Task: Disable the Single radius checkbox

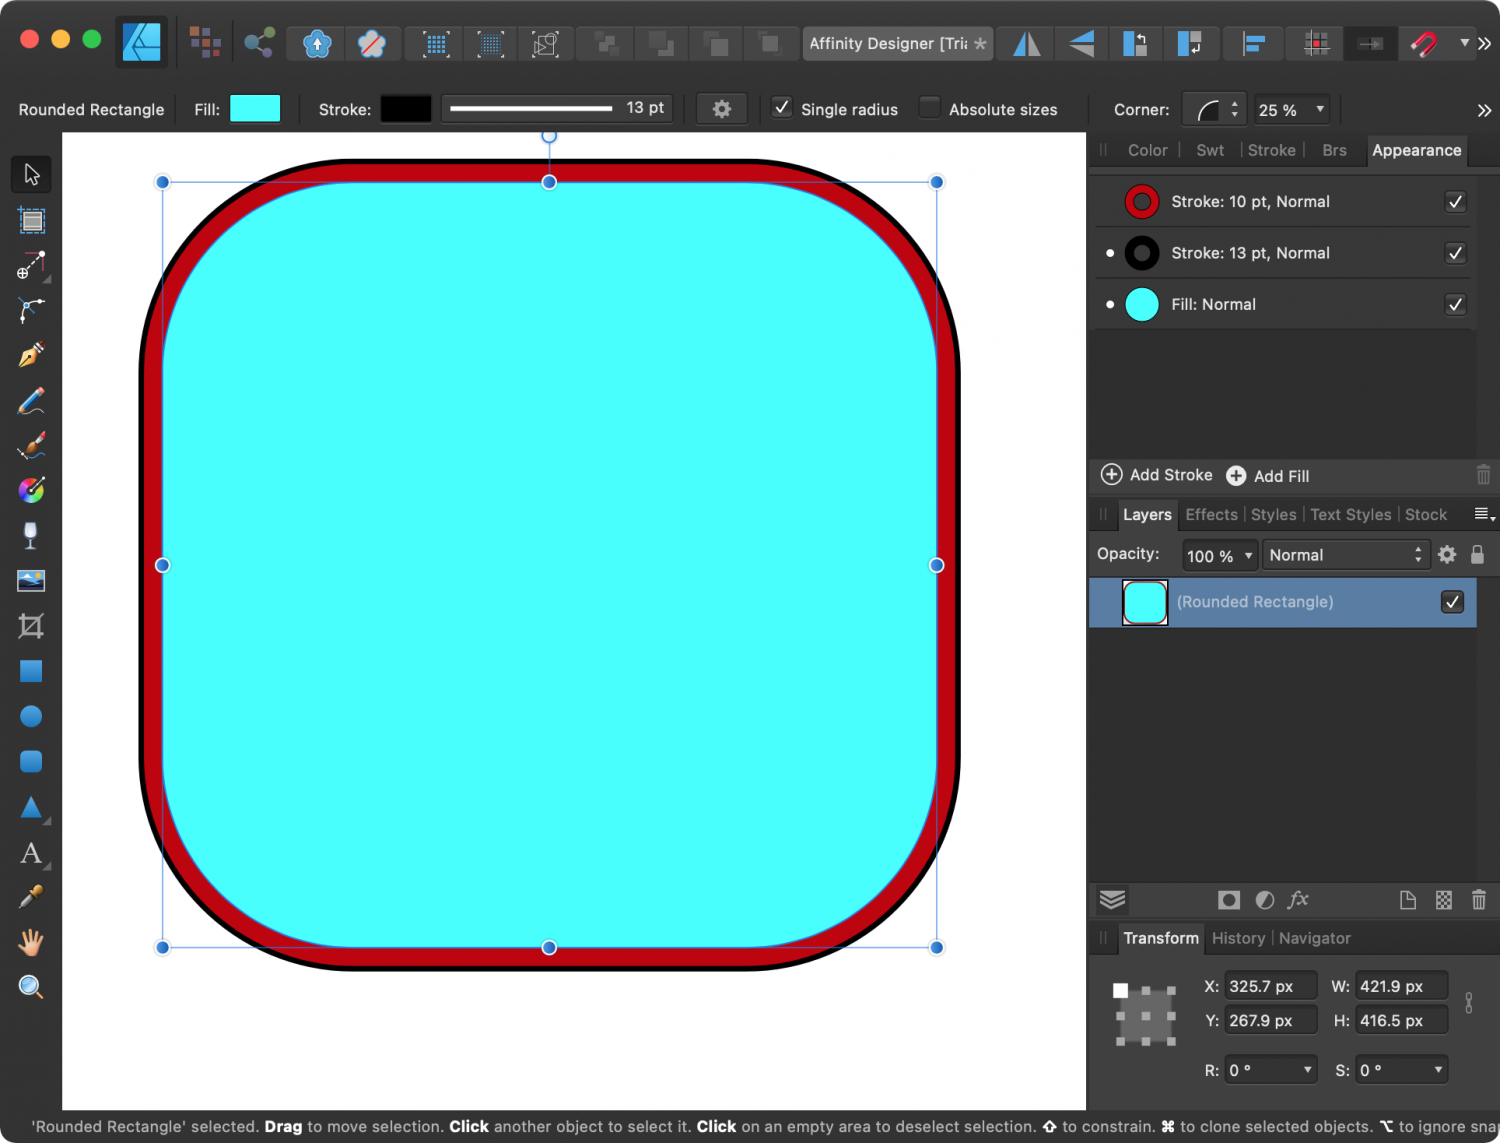Action: click(x=782, y=108)
